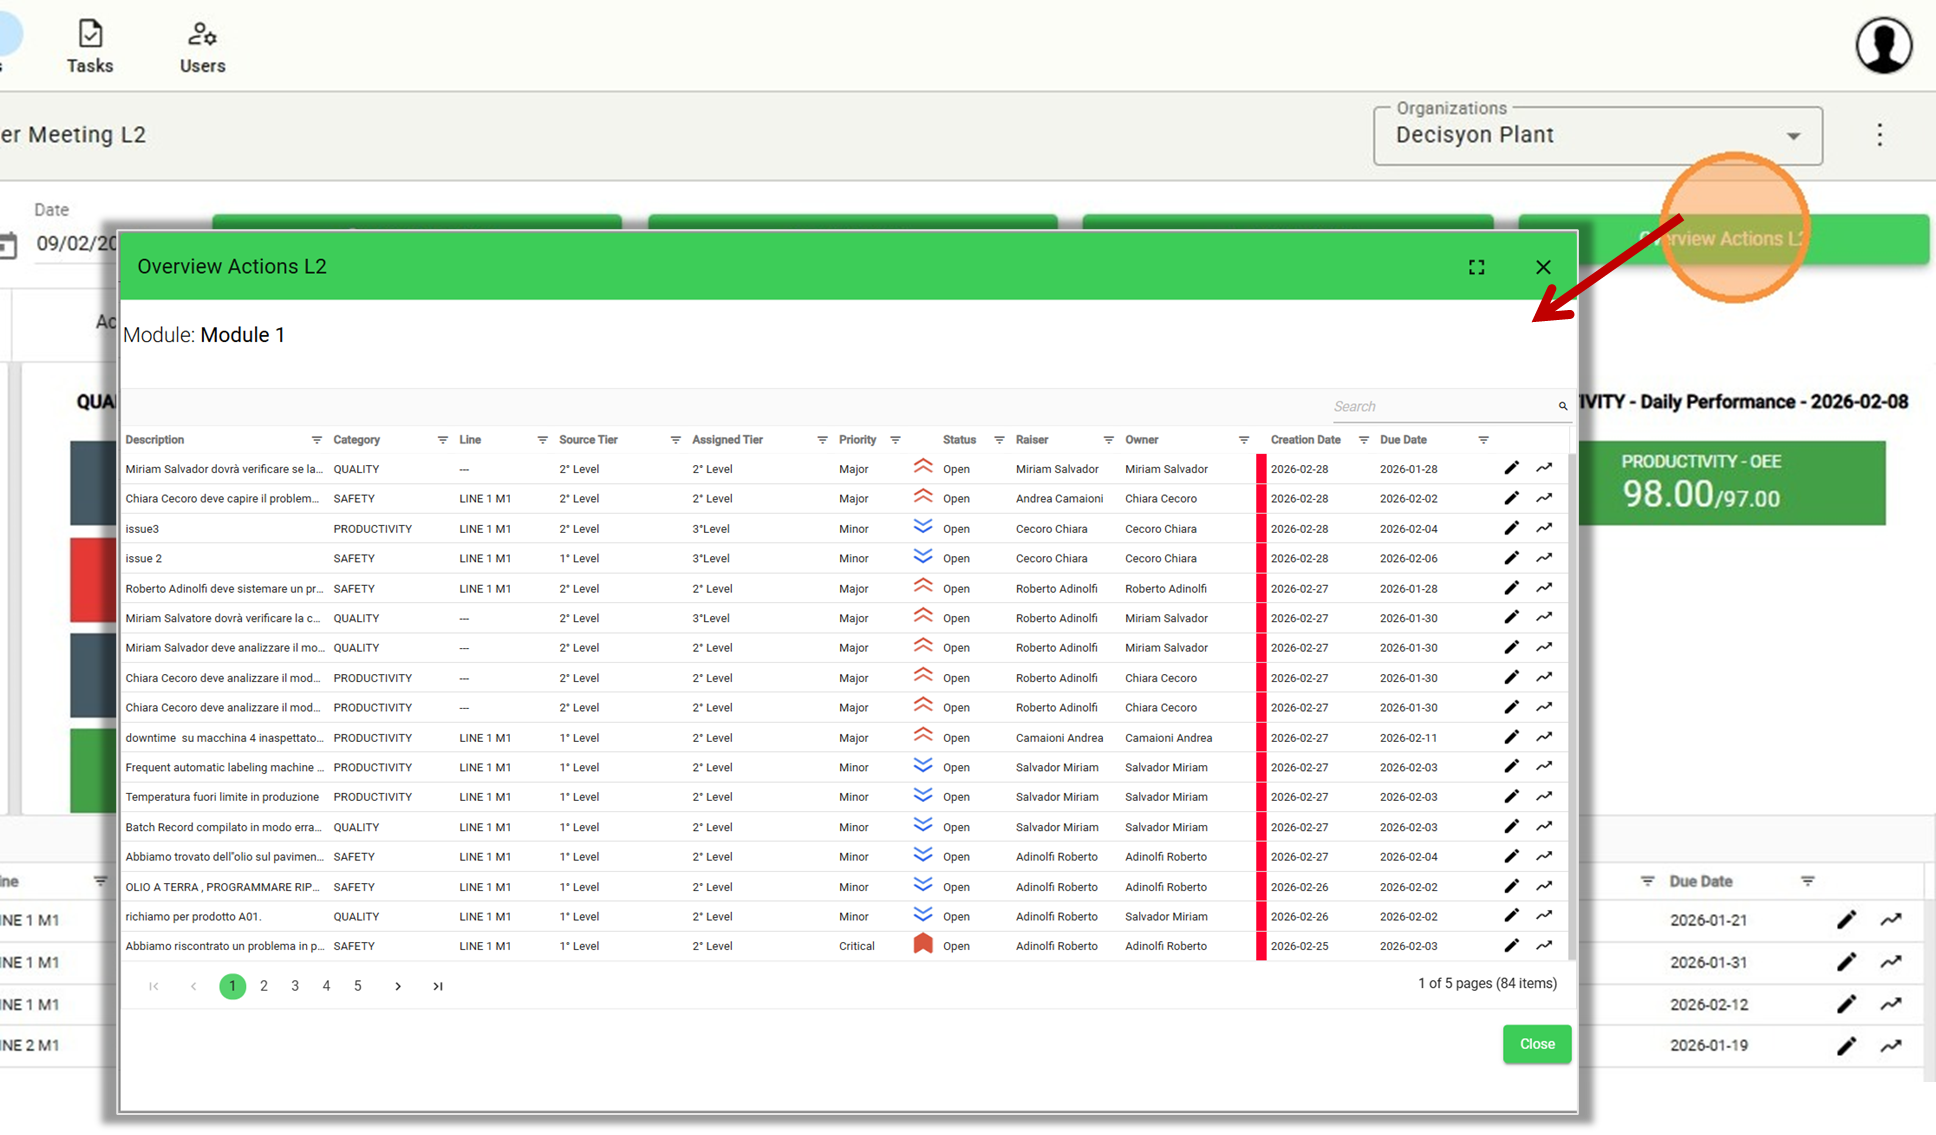Open trend chart icon for issue 2 row
This screenshot has height=1135, width=1936.
click(x=1544, y=558)
